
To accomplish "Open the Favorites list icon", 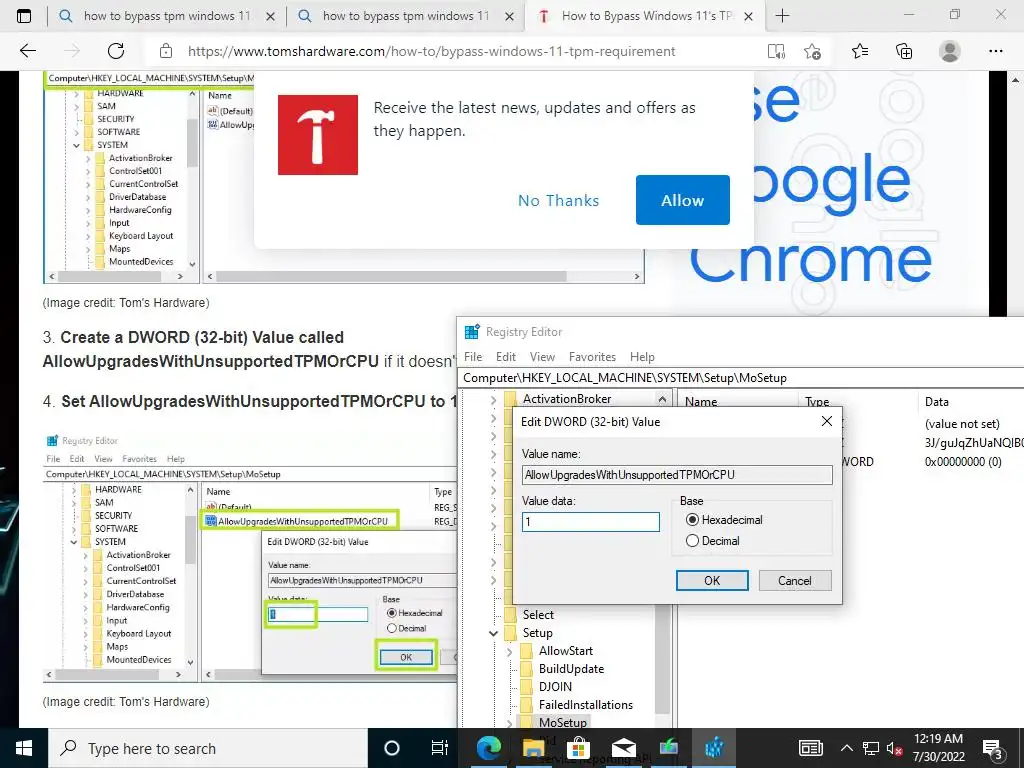I will pos(860,51).
